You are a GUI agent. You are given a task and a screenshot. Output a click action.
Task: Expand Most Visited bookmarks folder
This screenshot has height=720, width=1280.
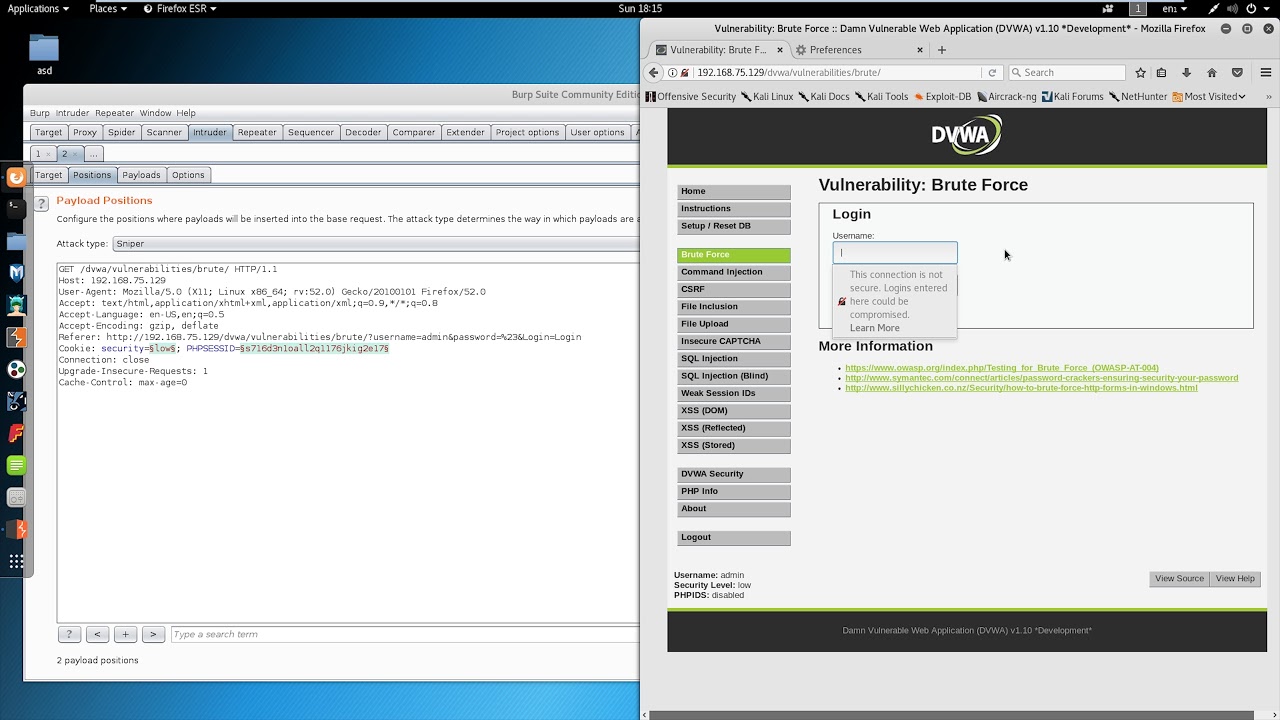pyautogui.click(x=1209, y=96)
